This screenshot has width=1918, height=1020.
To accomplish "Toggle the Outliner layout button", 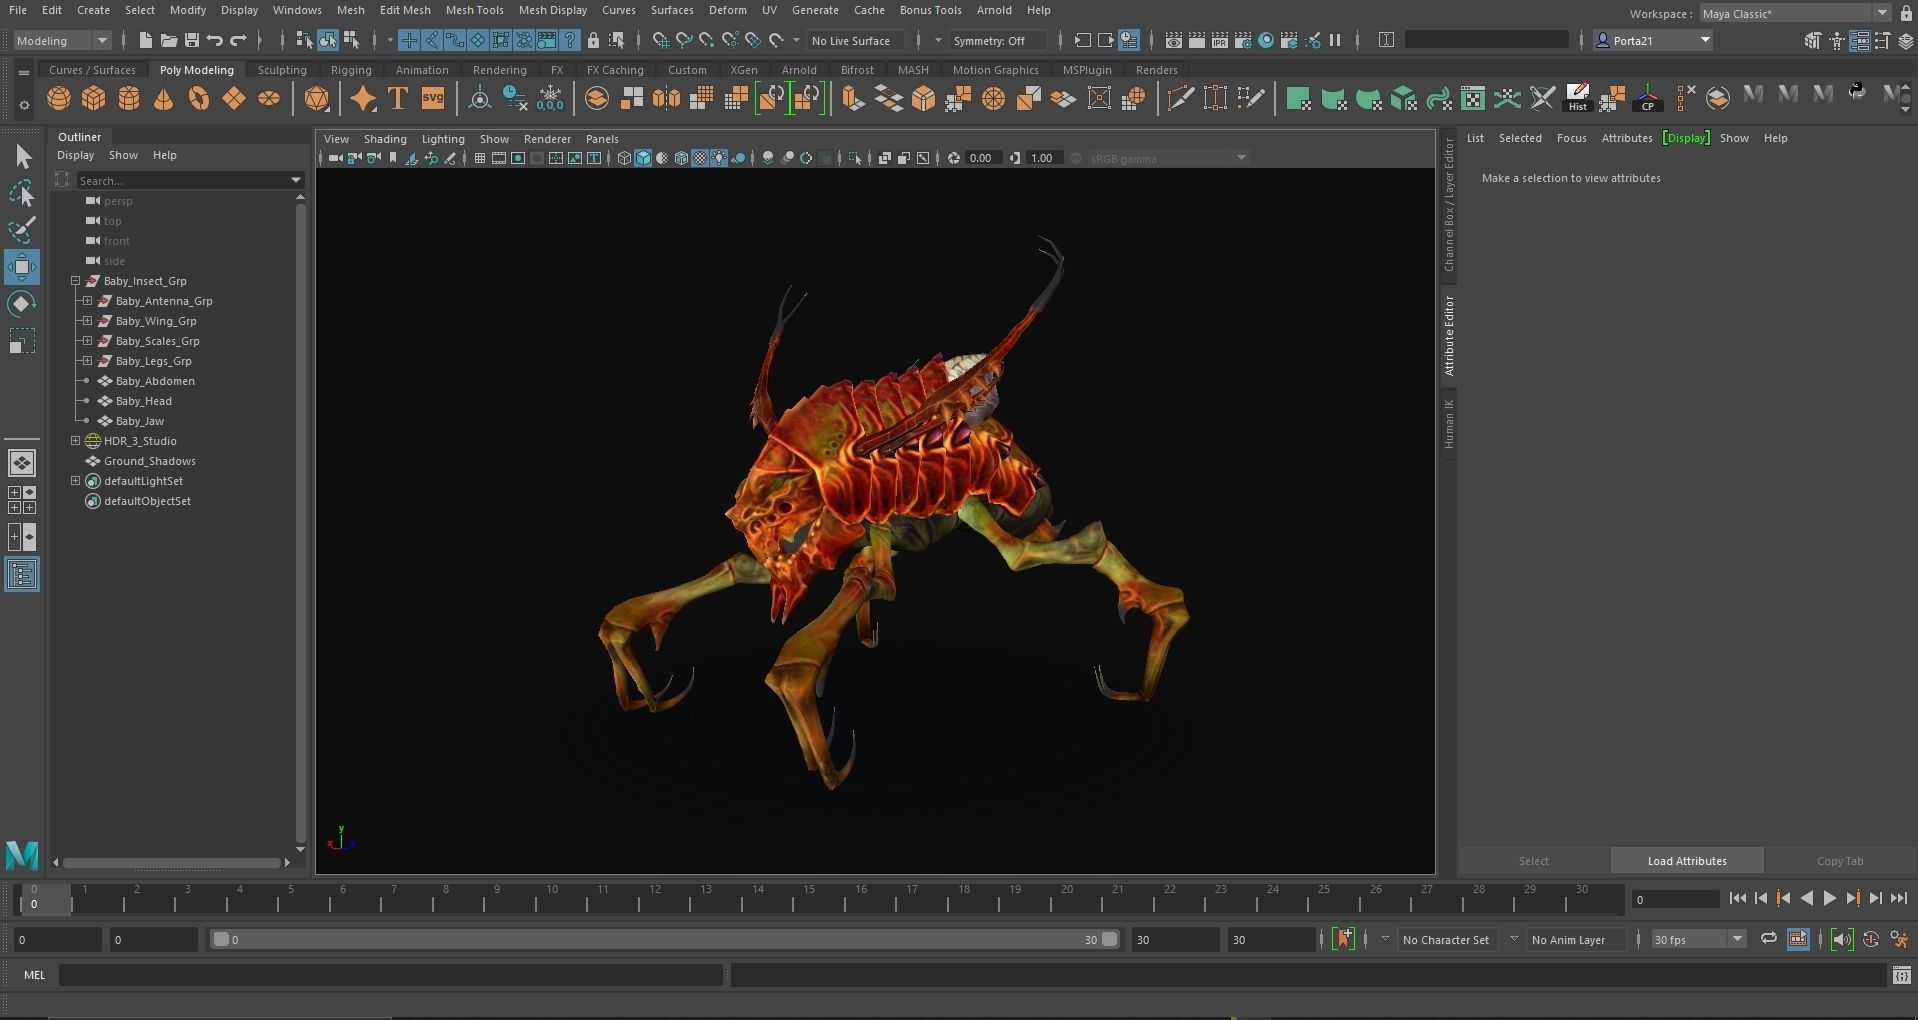I will [22, 575].
